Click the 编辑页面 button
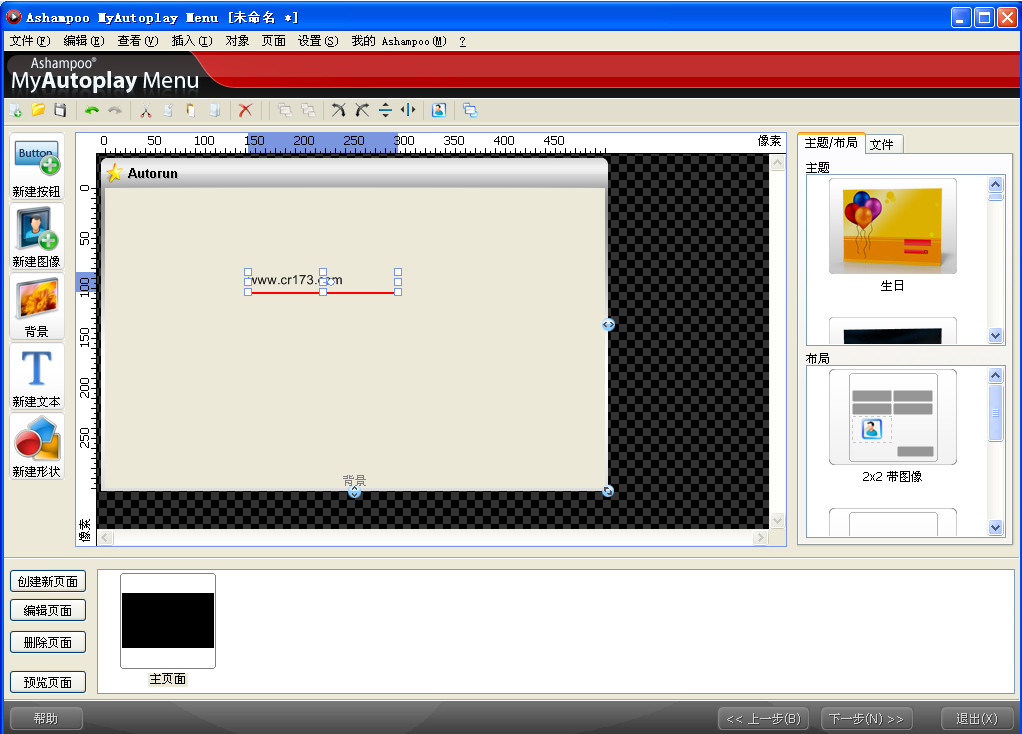 pos(48,611)
